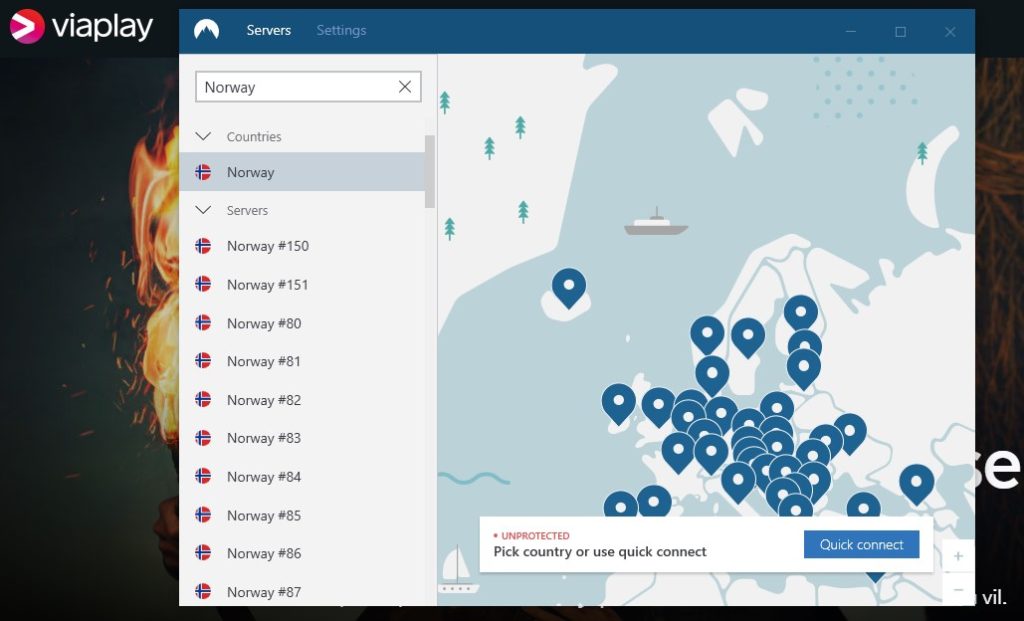This screenshot has height=621, width=1024.
Task: Close the NordVPN window
Action: (x=950, y=31)
